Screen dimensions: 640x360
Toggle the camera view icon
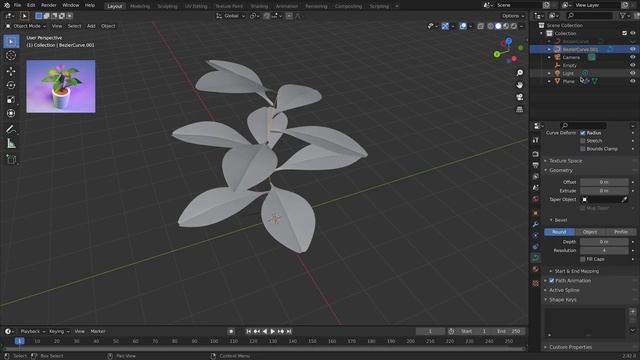pos(520,97)
